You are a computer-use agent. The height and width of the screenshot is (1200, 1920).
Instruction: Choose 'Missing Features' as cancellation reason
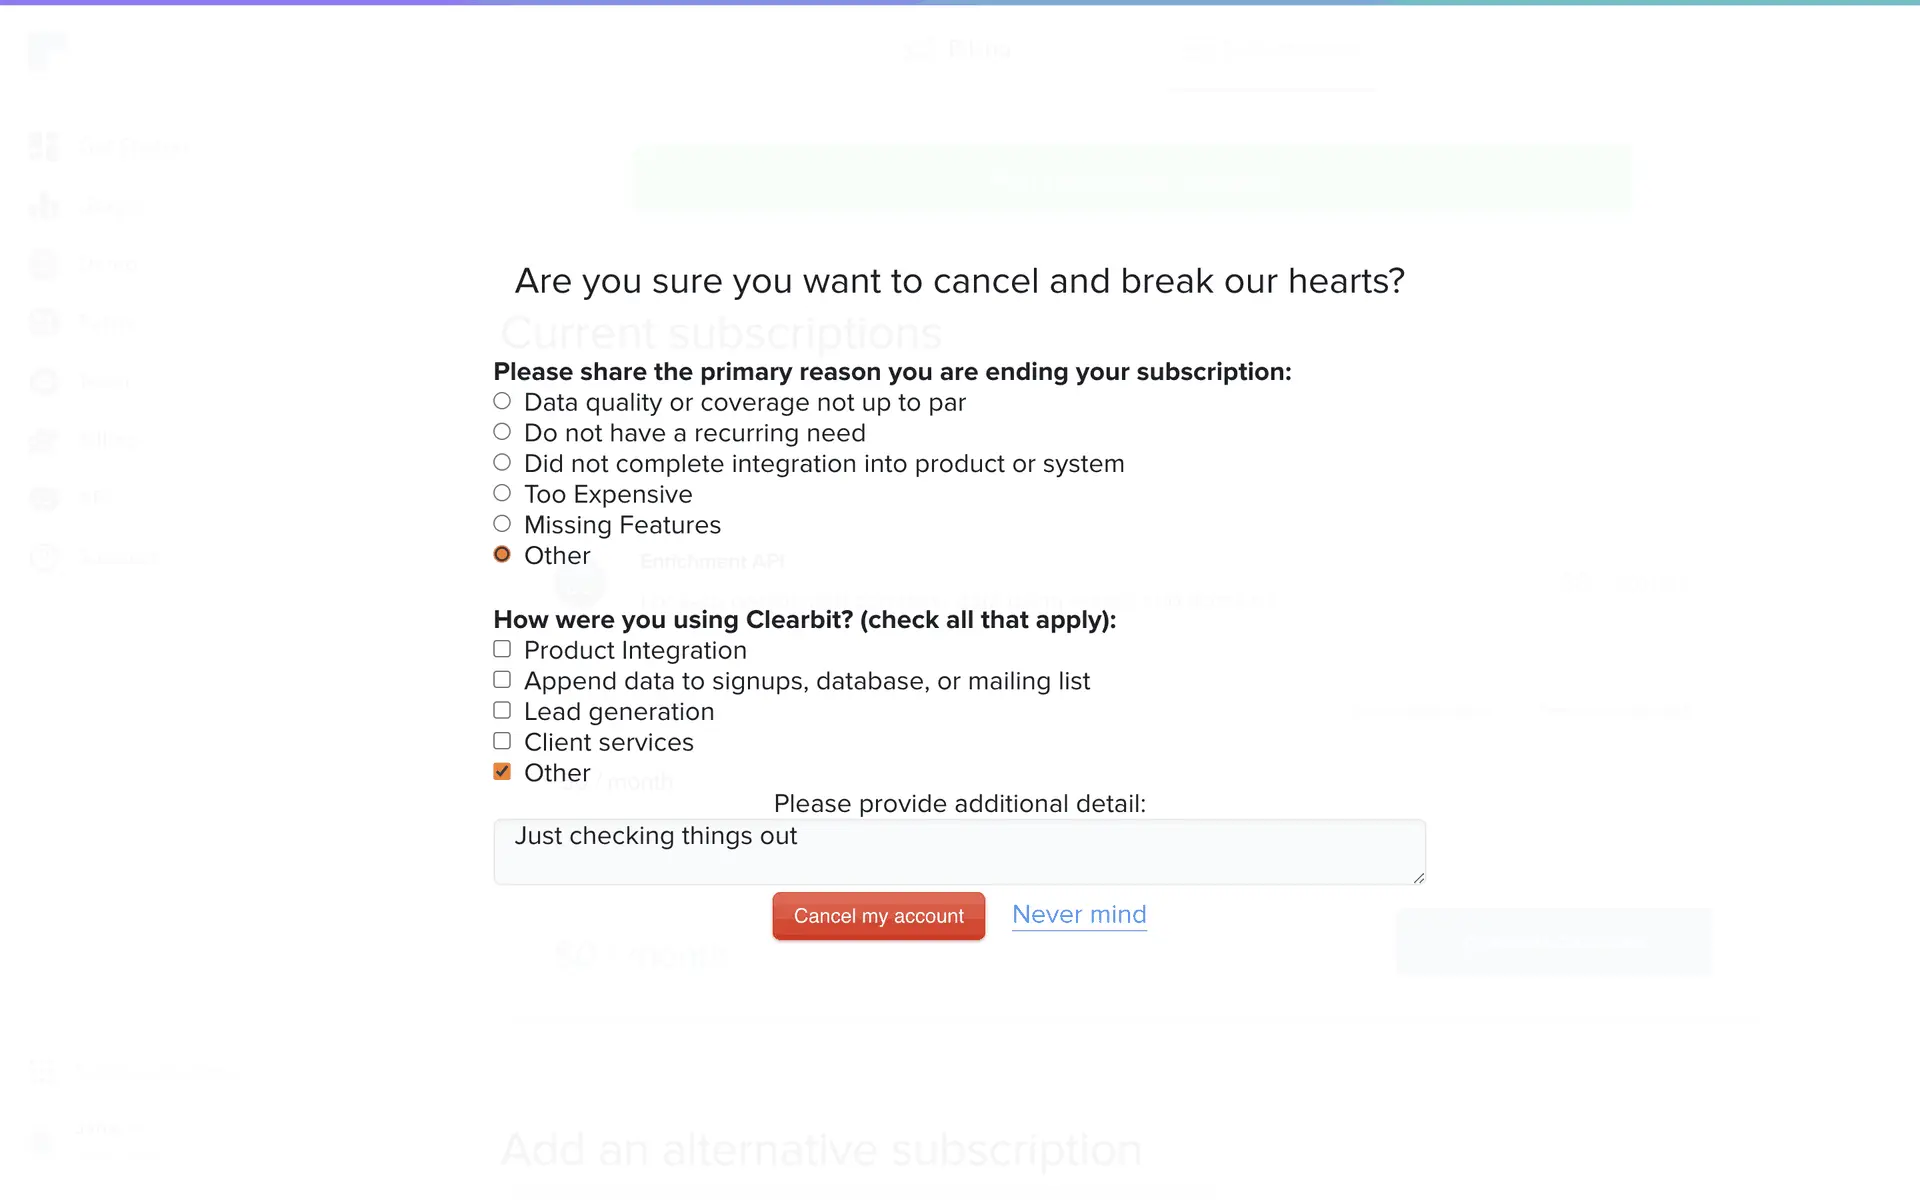tap(502, 524)
